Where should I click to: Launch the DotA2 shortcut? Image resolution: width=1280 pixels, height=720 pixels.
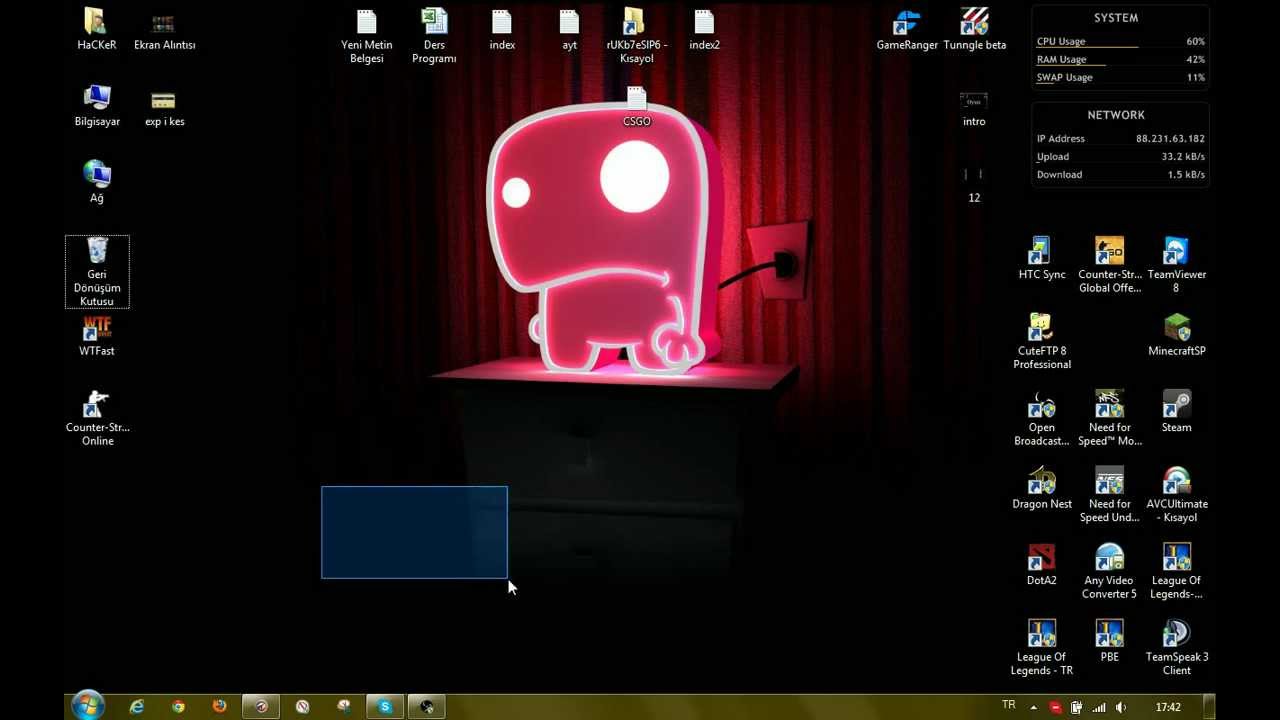pyautogui.click(x=1042, y=564)
